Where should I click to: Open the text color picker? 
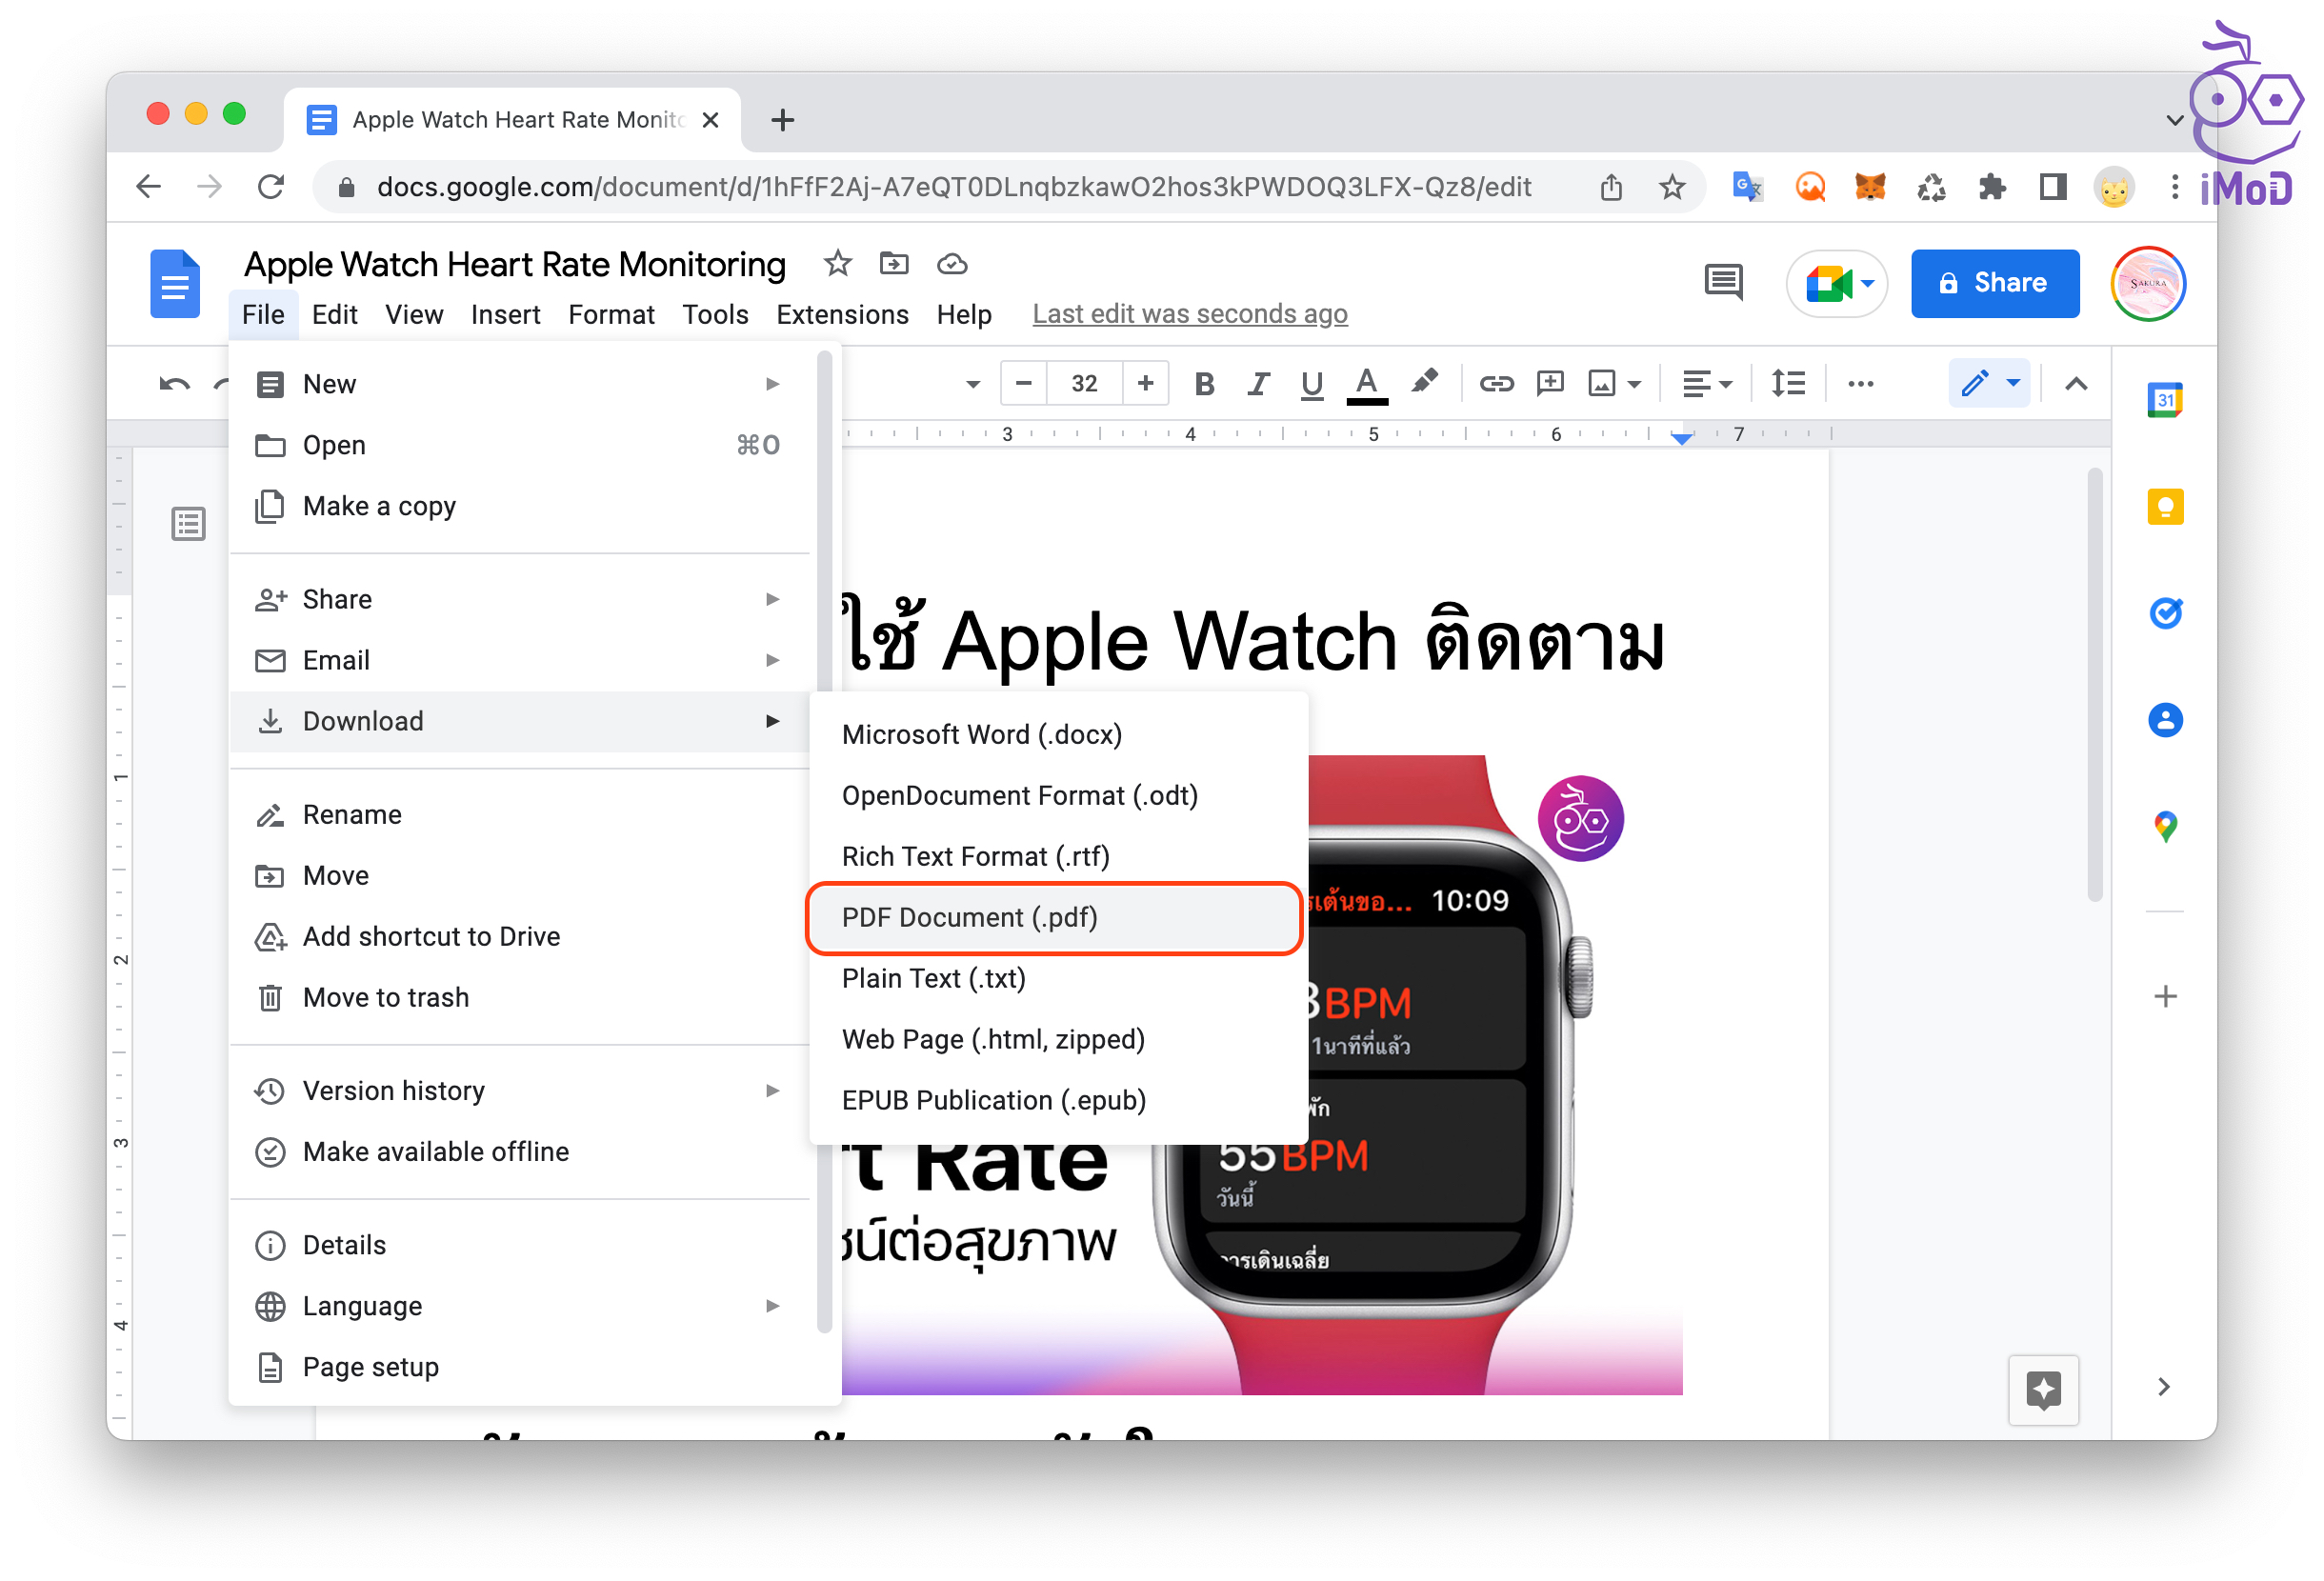pyautogui.click(x=1366, y=384)
